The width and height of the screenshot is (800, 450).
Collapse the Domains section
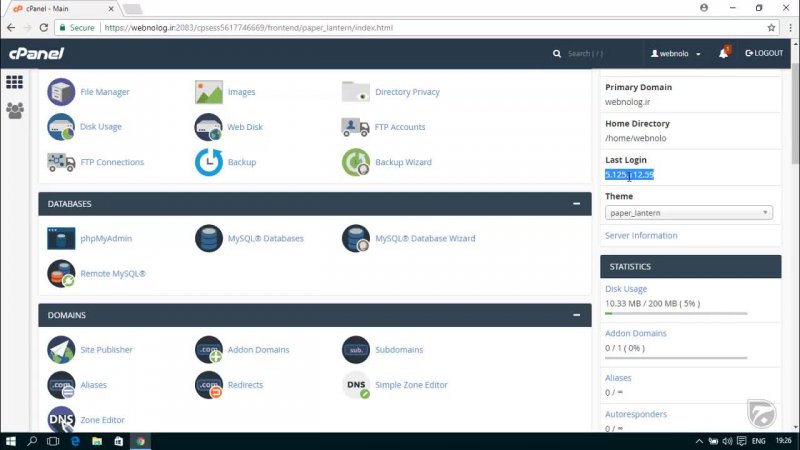pos(576,315)
